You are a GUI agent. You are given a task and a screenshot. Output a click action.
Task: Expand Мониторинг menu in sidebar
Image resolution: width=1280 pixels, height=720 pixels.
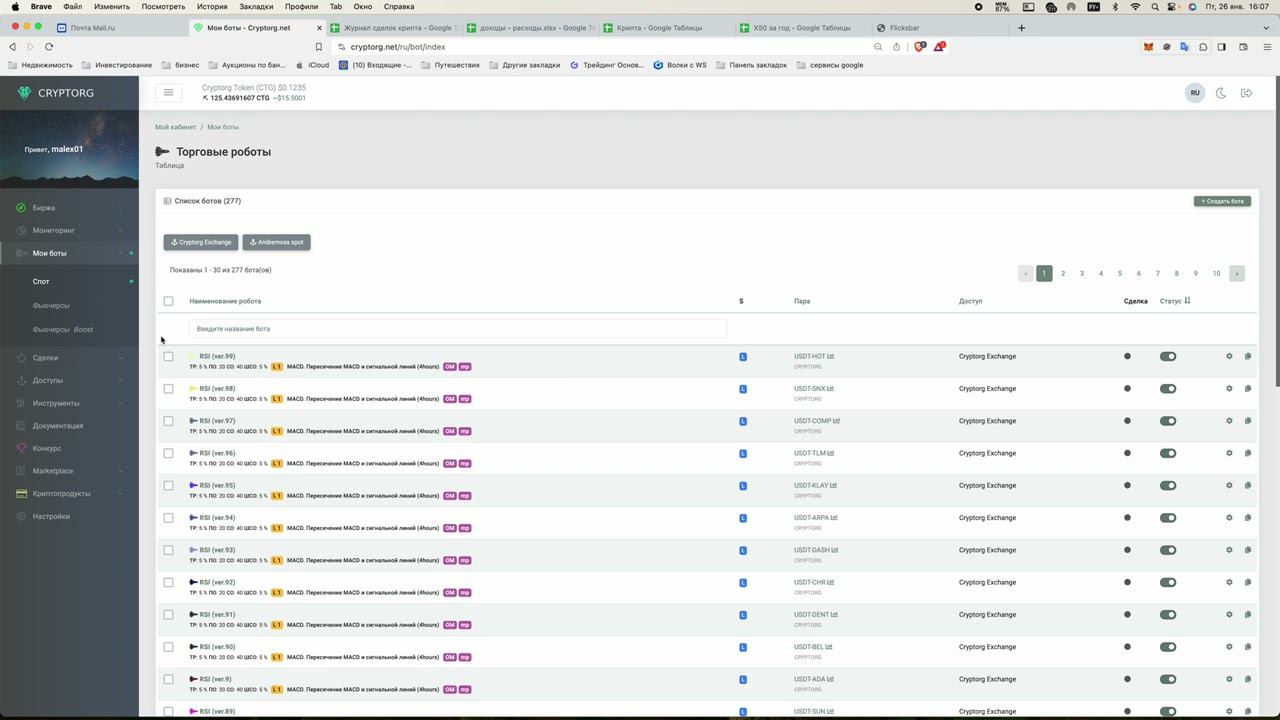click(x=69, y=230)
